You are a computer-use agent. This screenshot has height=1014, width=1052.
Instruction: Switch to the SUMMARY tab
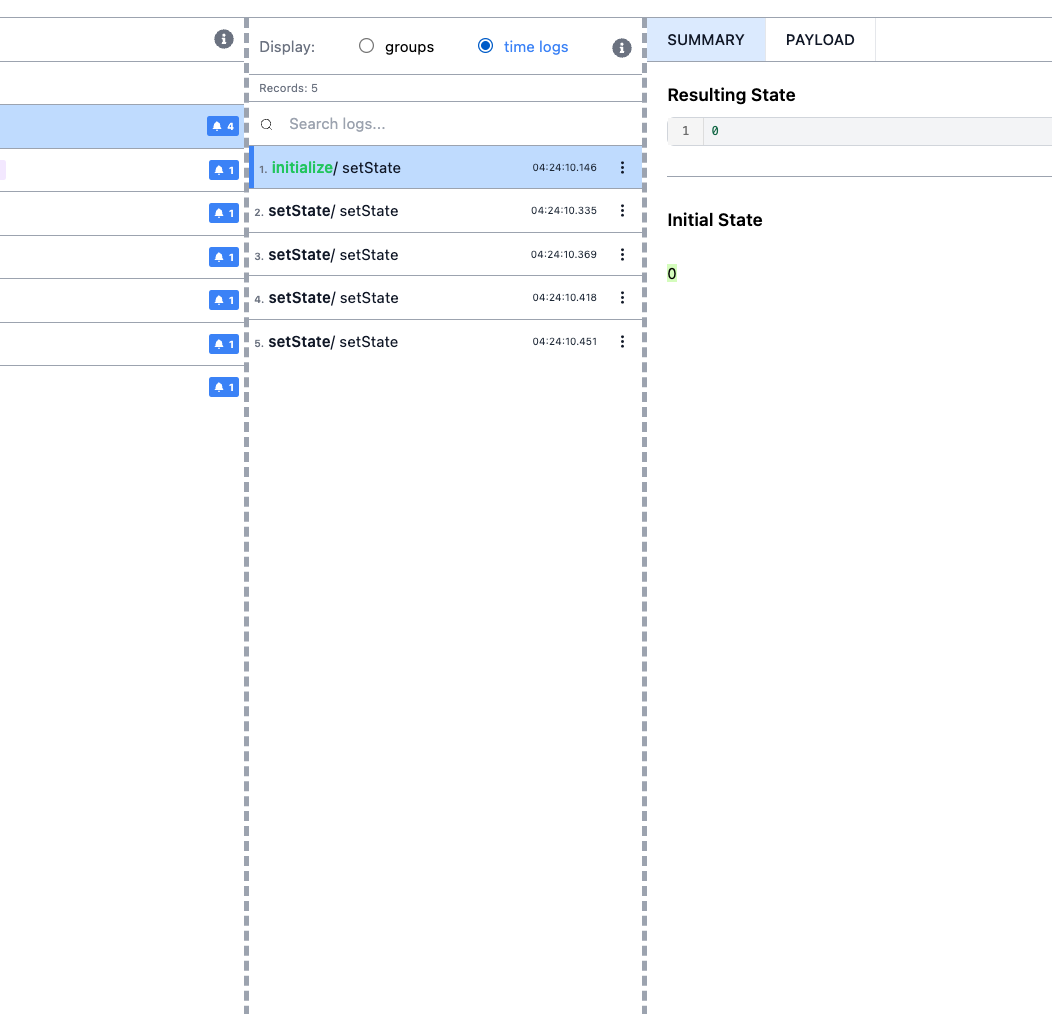point(706,40)
